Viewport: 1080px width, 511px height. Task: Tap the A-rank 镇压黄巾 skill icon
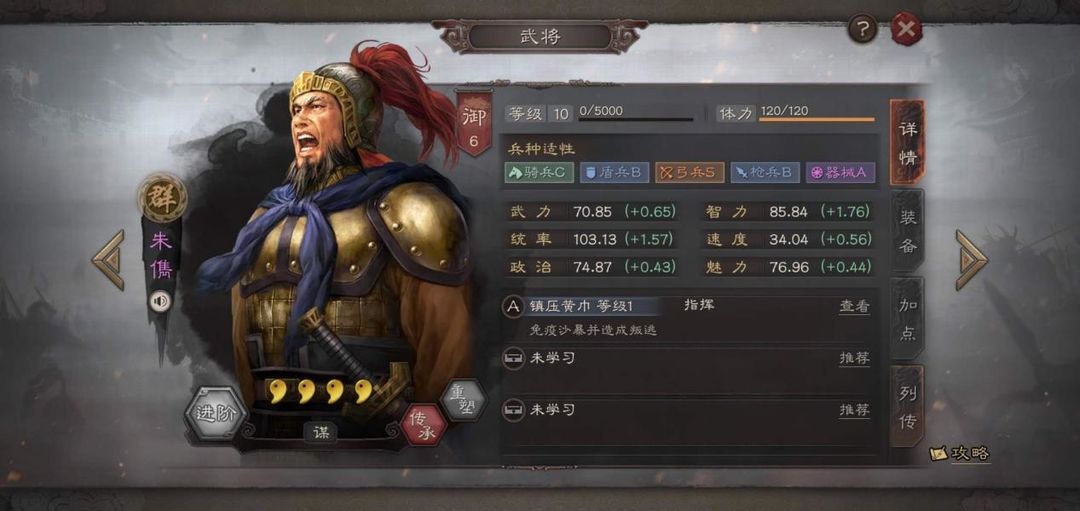click(513, 307)
